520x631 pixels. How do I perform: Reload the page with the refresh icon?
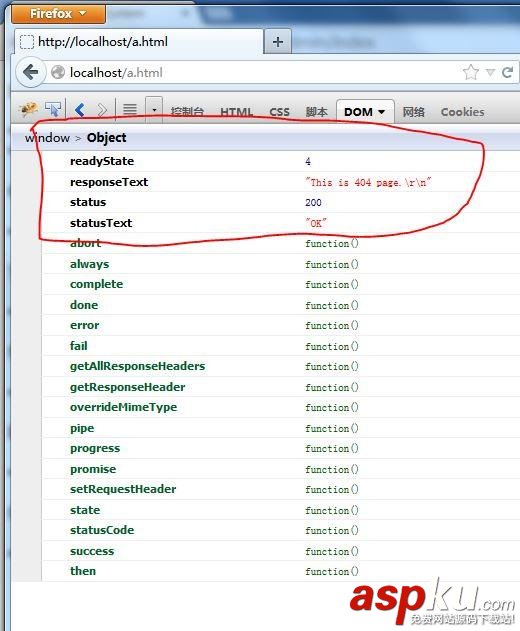pyautogui.click(x=507, y=72)
